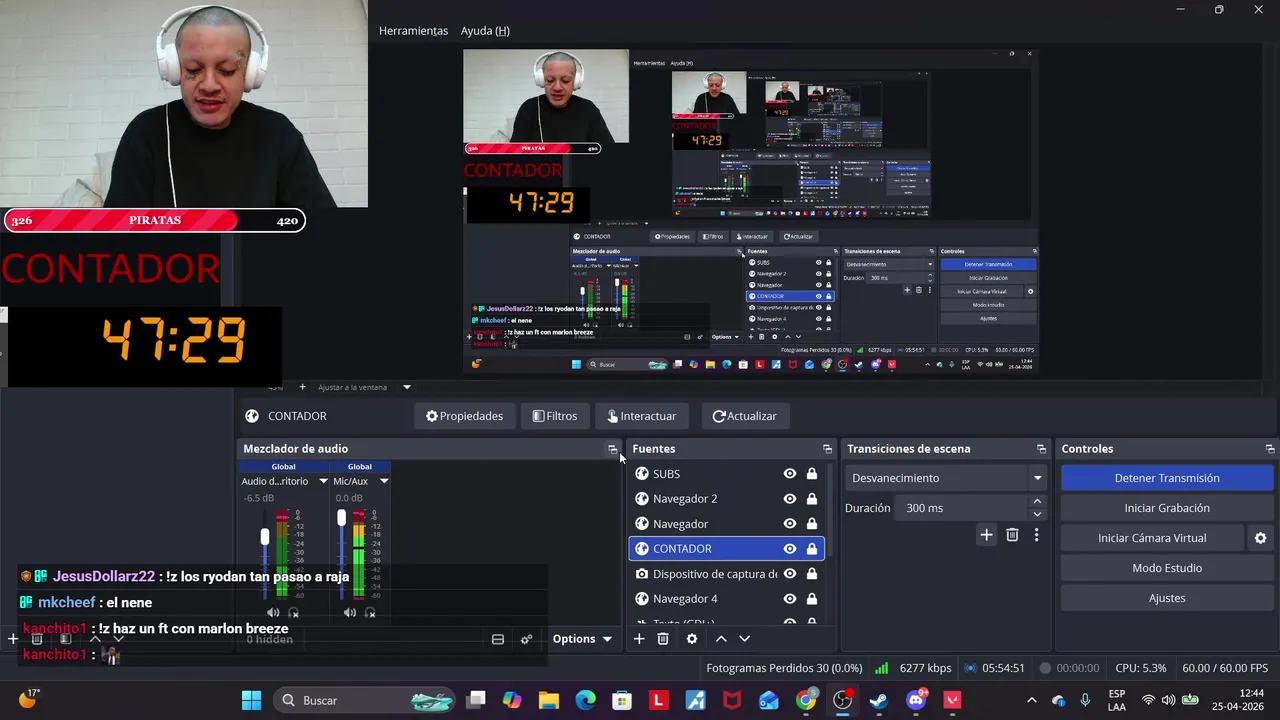1280x720 pixels.
Task: Click Iniciar Cámara Virtual button
Action: 1152,538
